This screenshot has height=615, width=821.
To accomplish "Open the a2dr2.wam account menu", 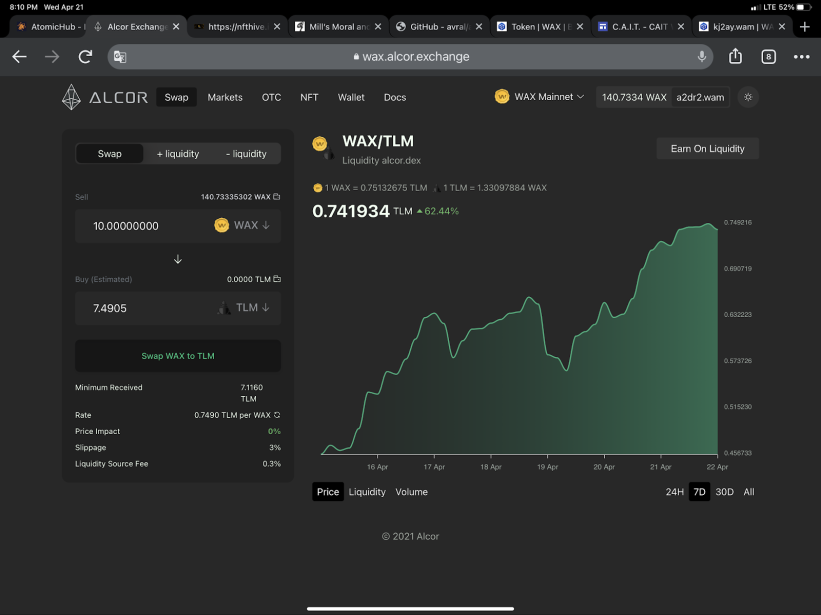I will 700,97.
